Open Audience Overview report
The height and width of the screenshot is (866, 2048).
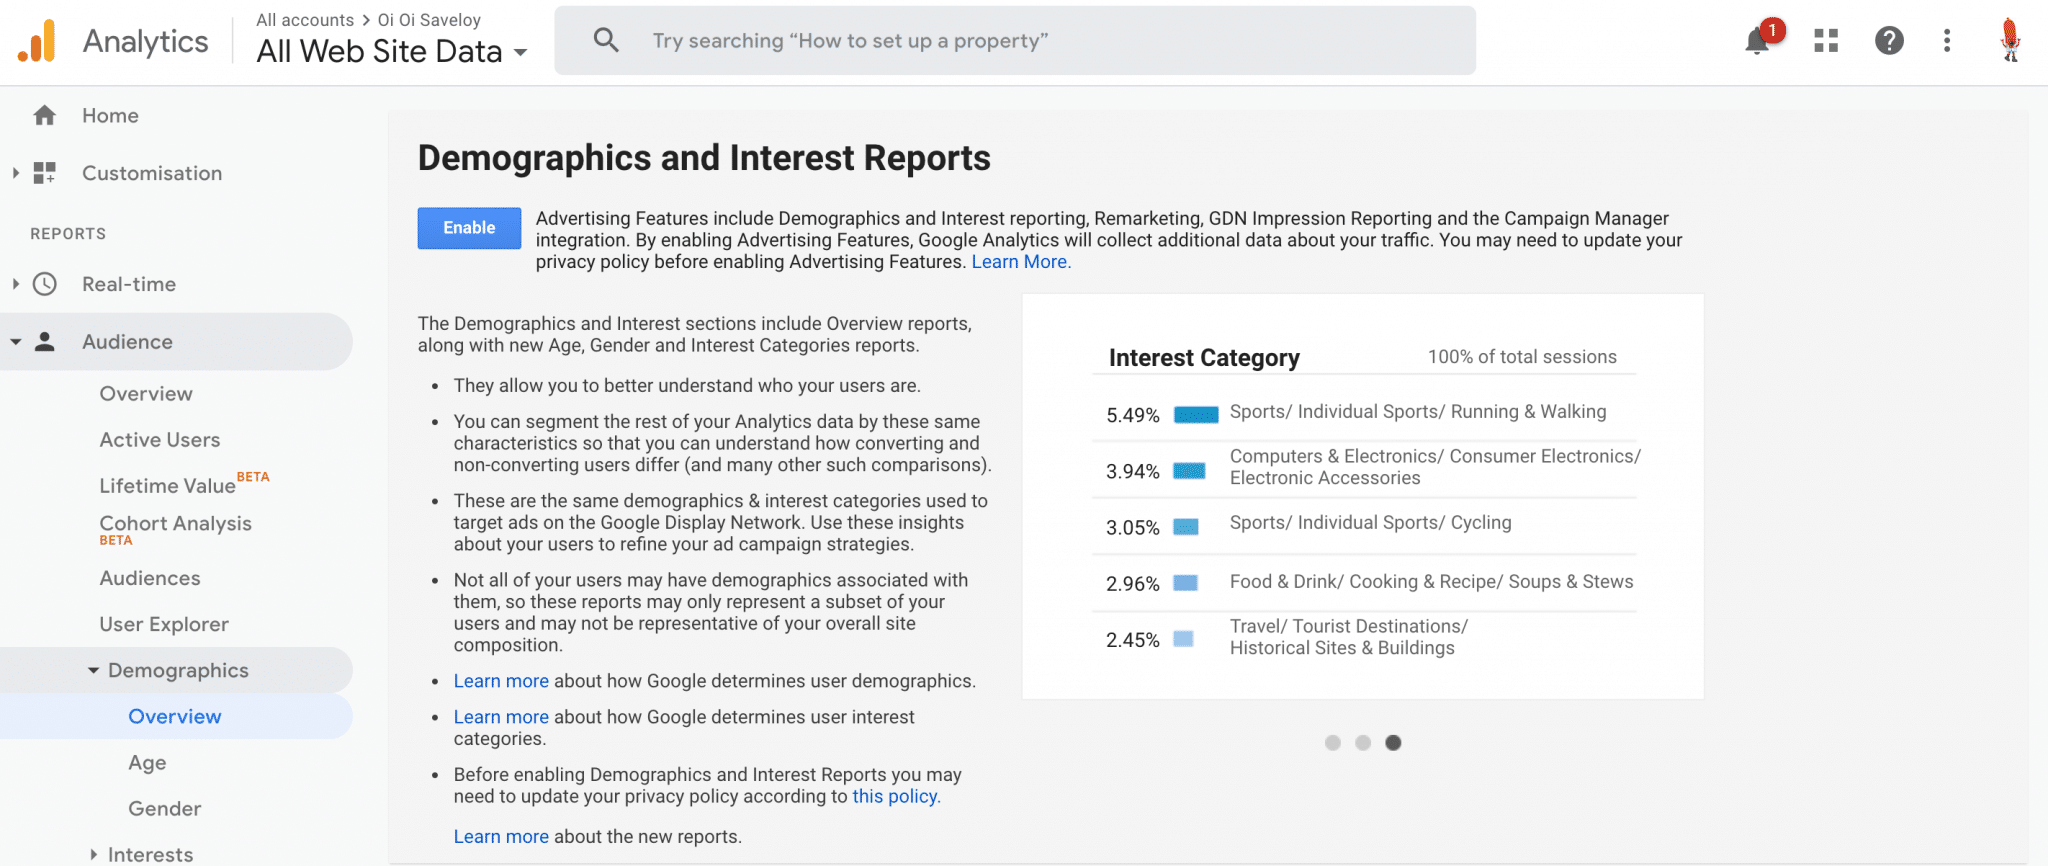click(146, 394)
